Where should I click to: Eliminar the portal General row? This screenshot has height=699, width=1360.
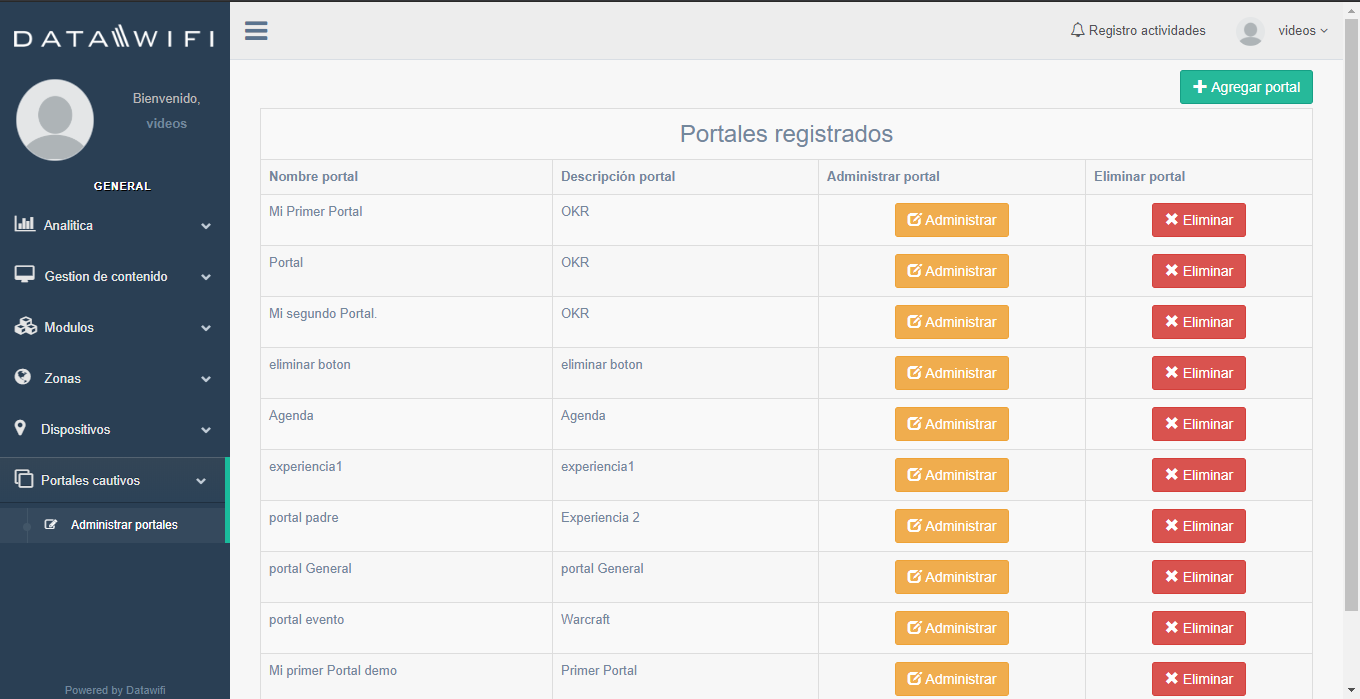[1199, 577]
